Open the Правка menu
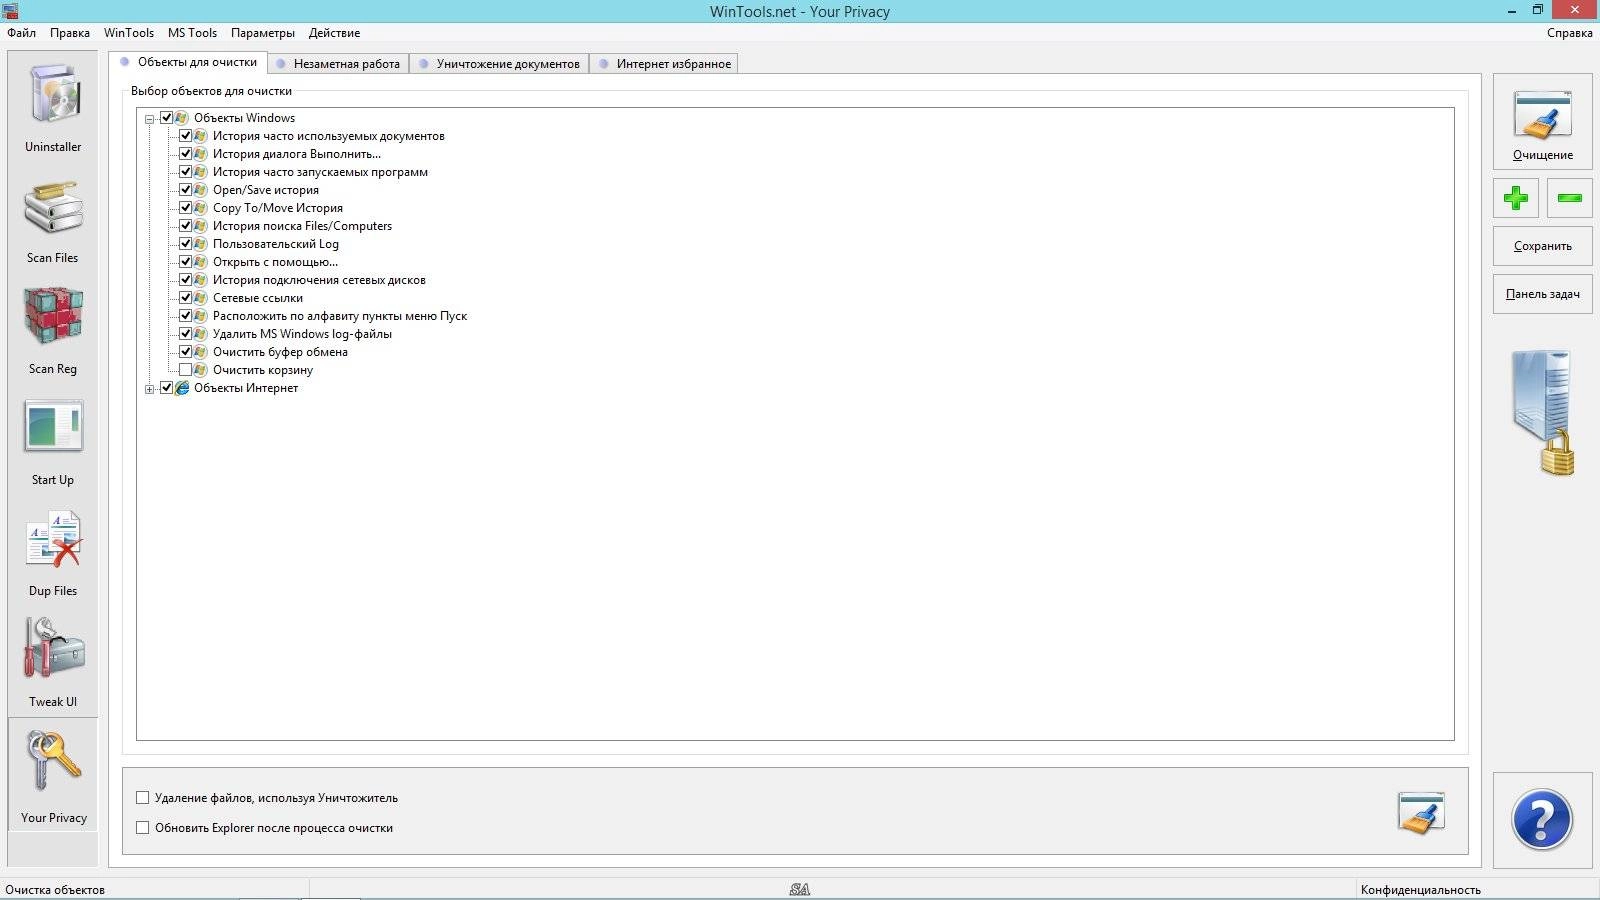 click(70, 33)
